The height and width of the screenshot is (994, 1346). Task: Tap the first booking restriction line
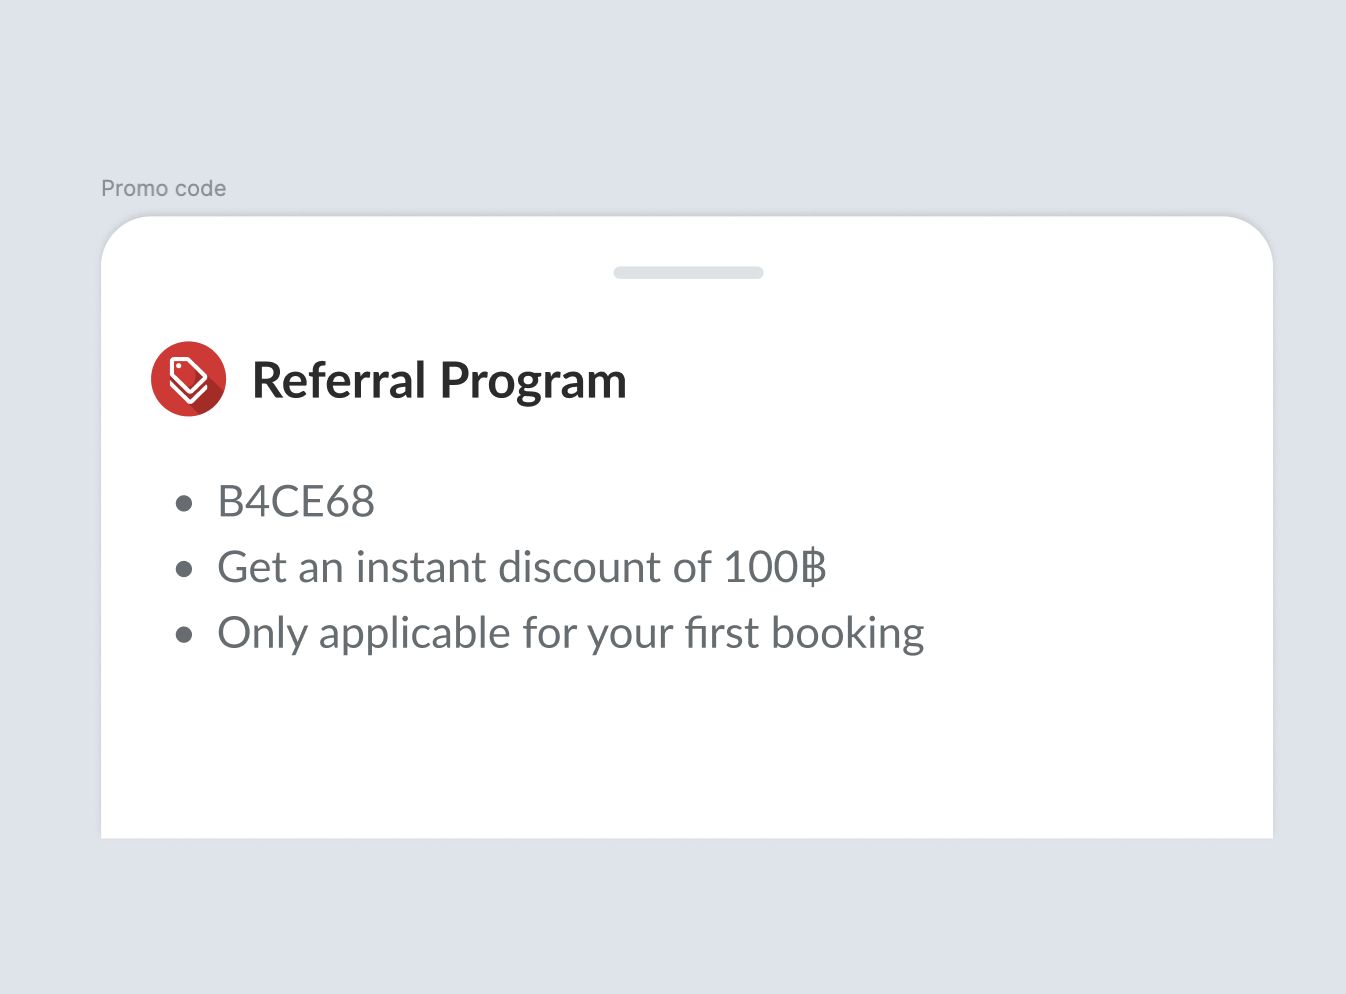pos(570,634)
